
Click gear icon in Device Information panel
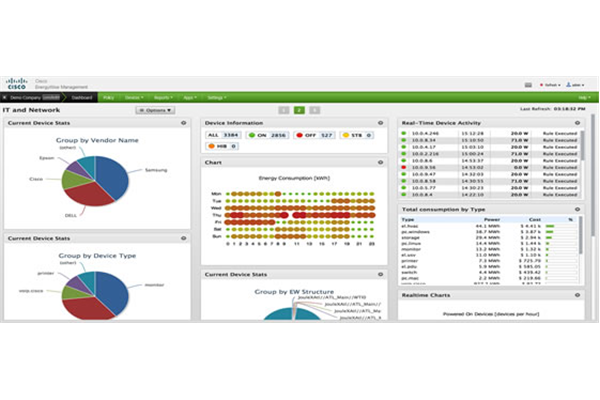pyautogui.click(x=380, y=123)
